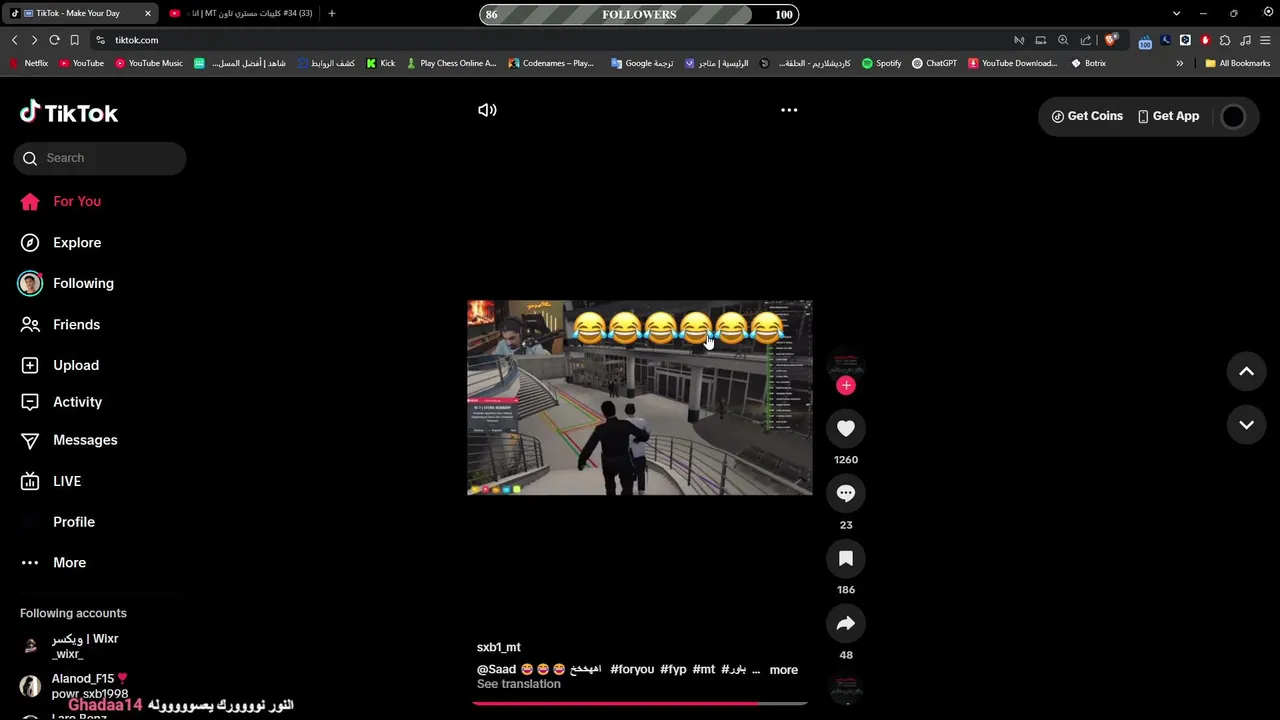This screenshot has height=720, width=1280.
Task: Click the share page icon in address bar
Action: (1086, 40)
